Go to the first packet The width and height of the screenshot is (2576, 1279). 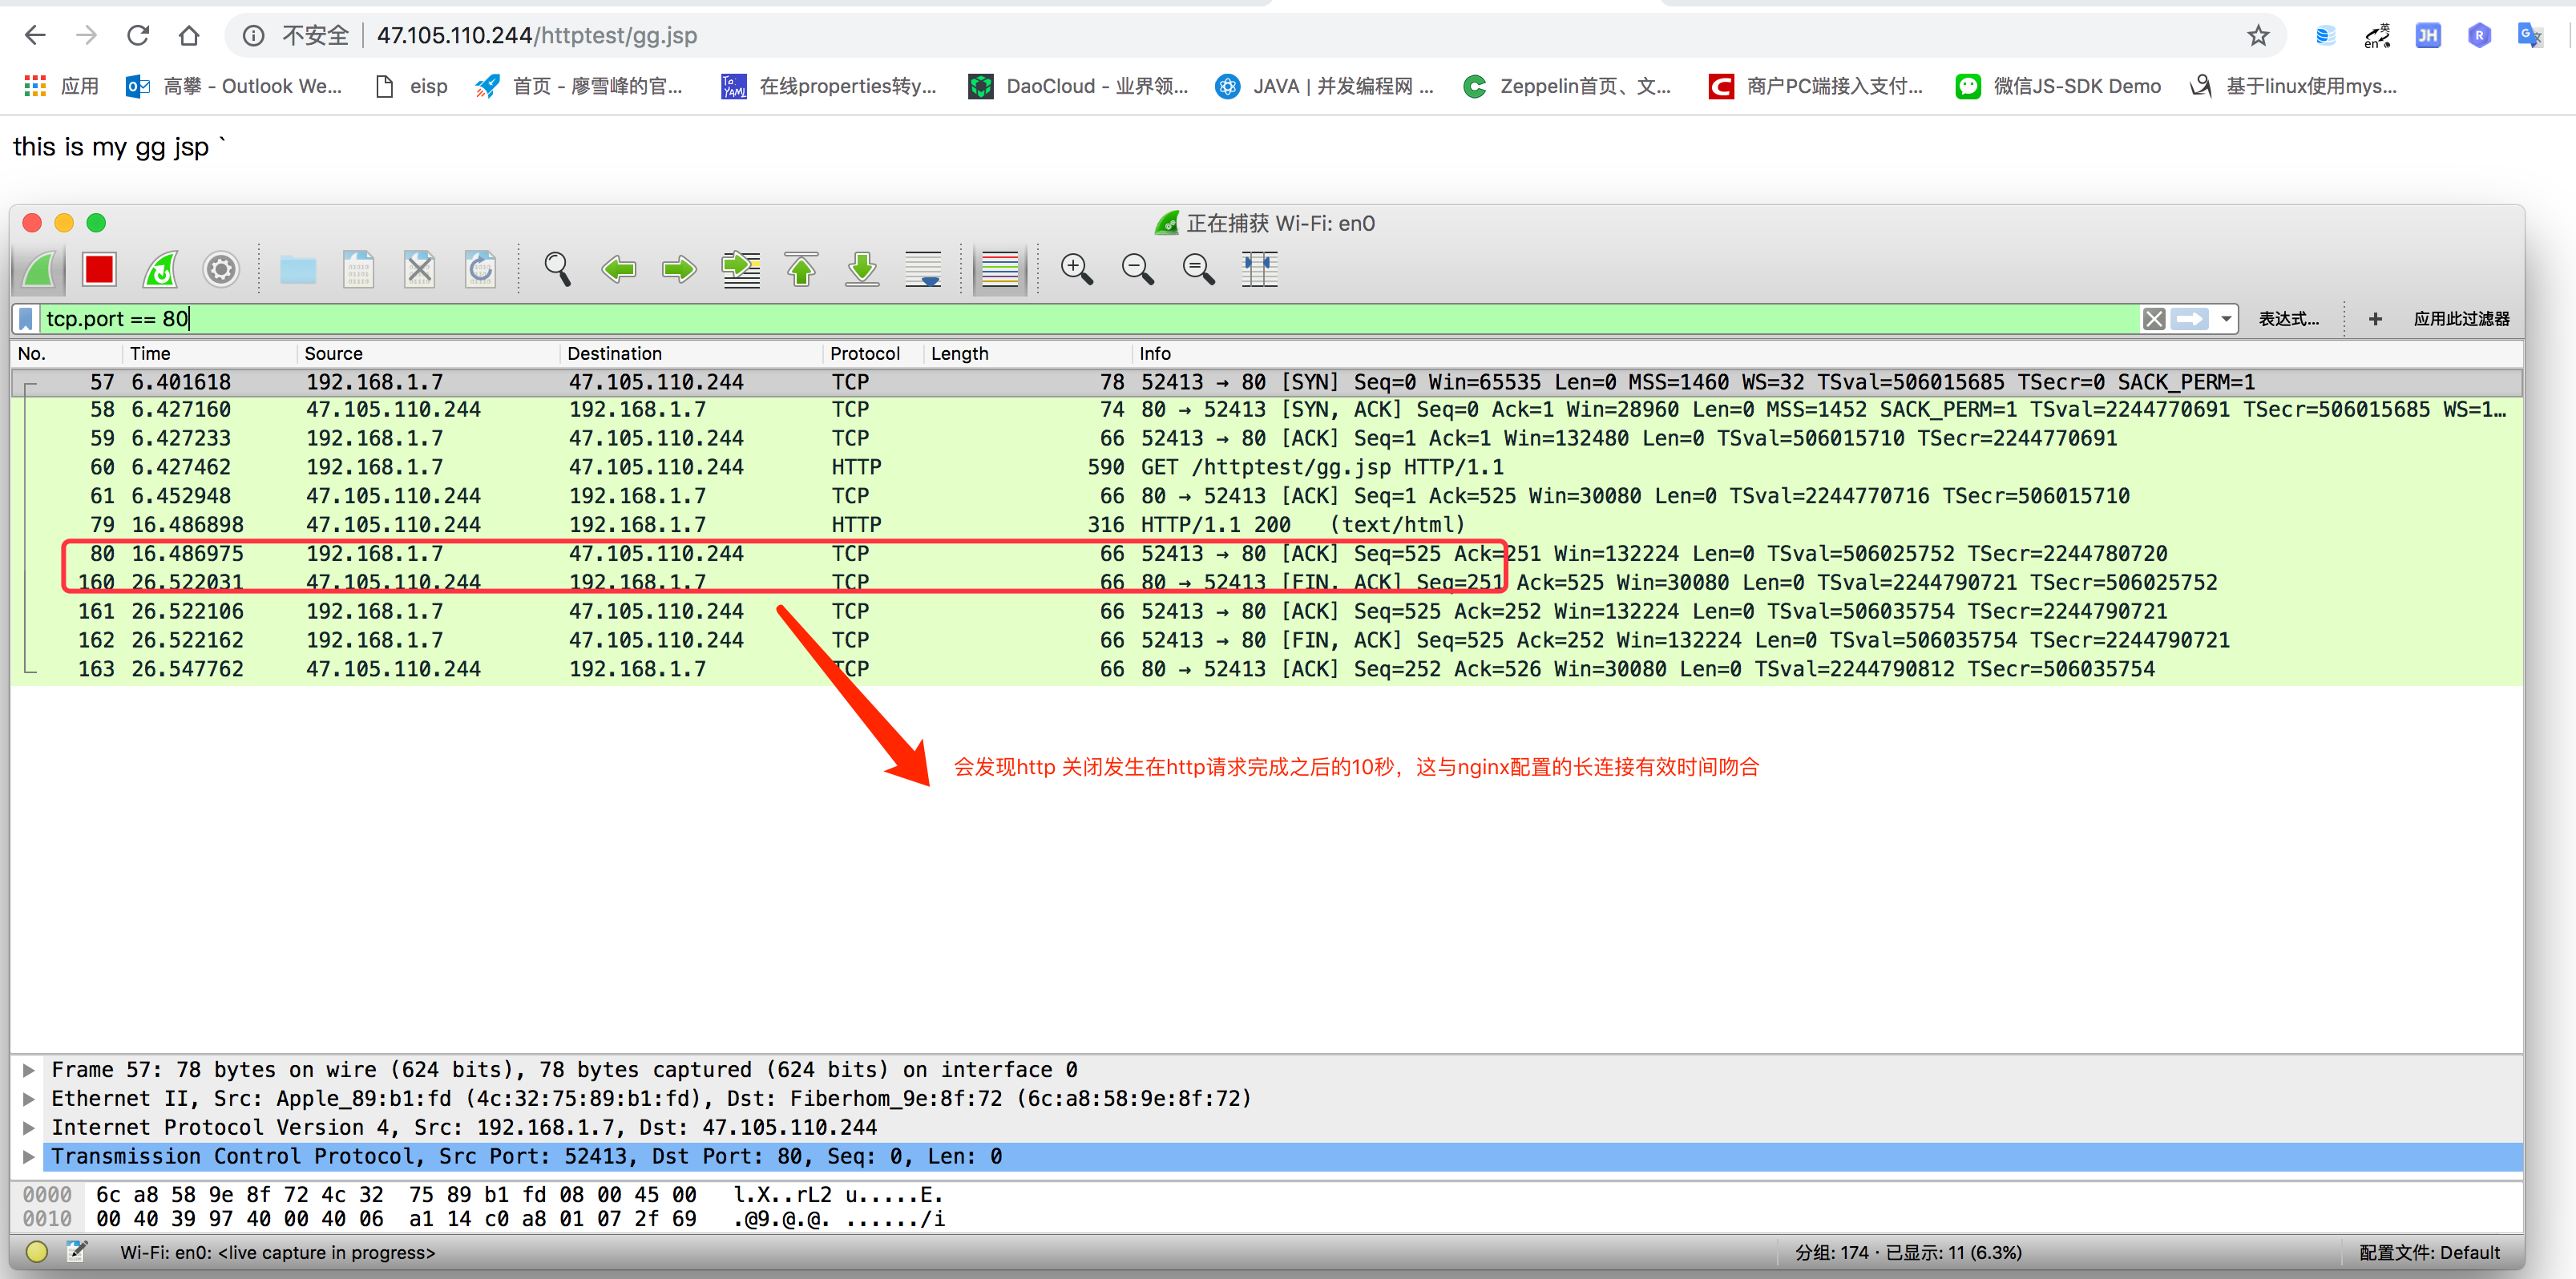[801, 269]
